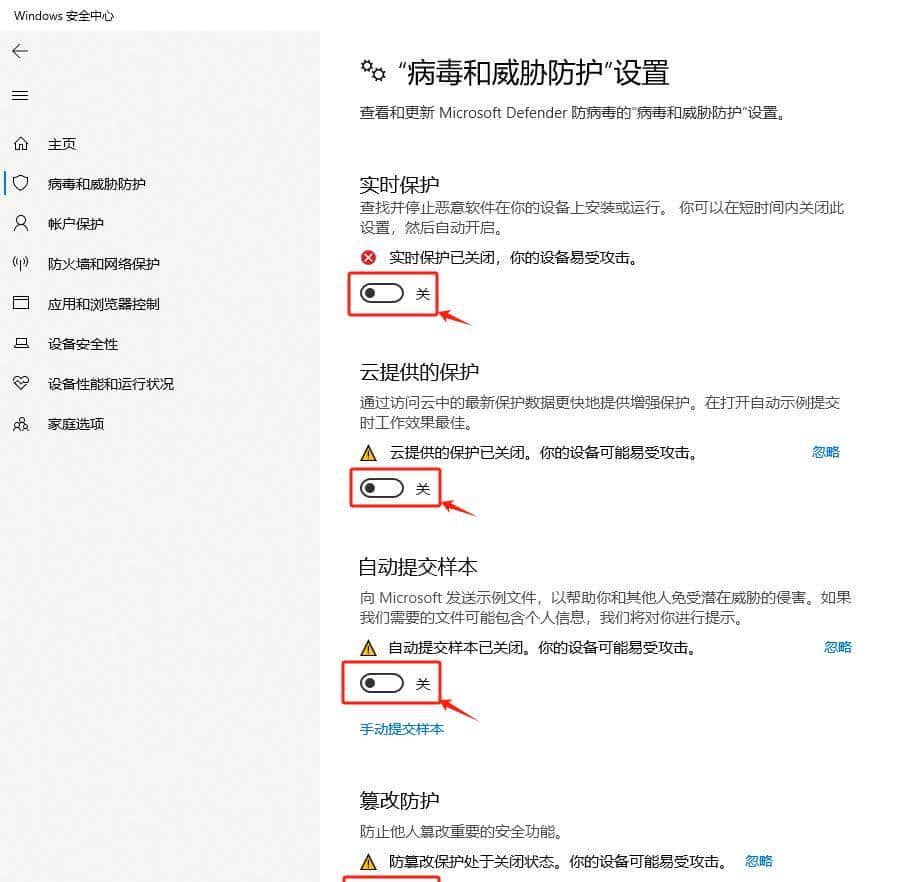Click the 防火墙和网络保护 icon

pos(22,264)
